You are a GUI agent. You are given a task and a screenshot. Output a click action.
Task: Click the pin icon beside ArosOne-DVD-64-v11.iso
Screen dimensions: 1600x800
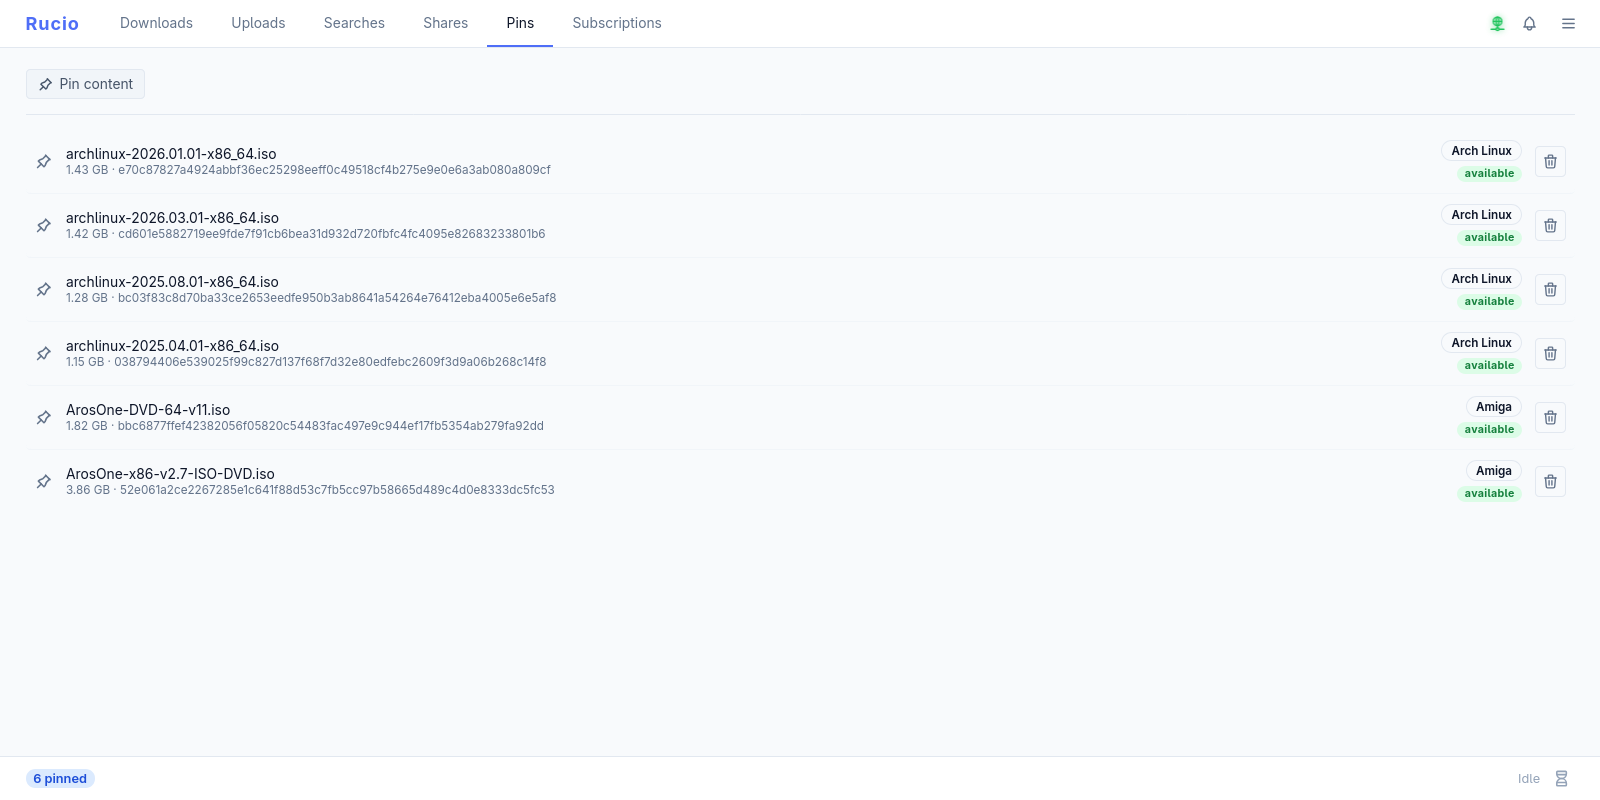click(x=44, y=418)
